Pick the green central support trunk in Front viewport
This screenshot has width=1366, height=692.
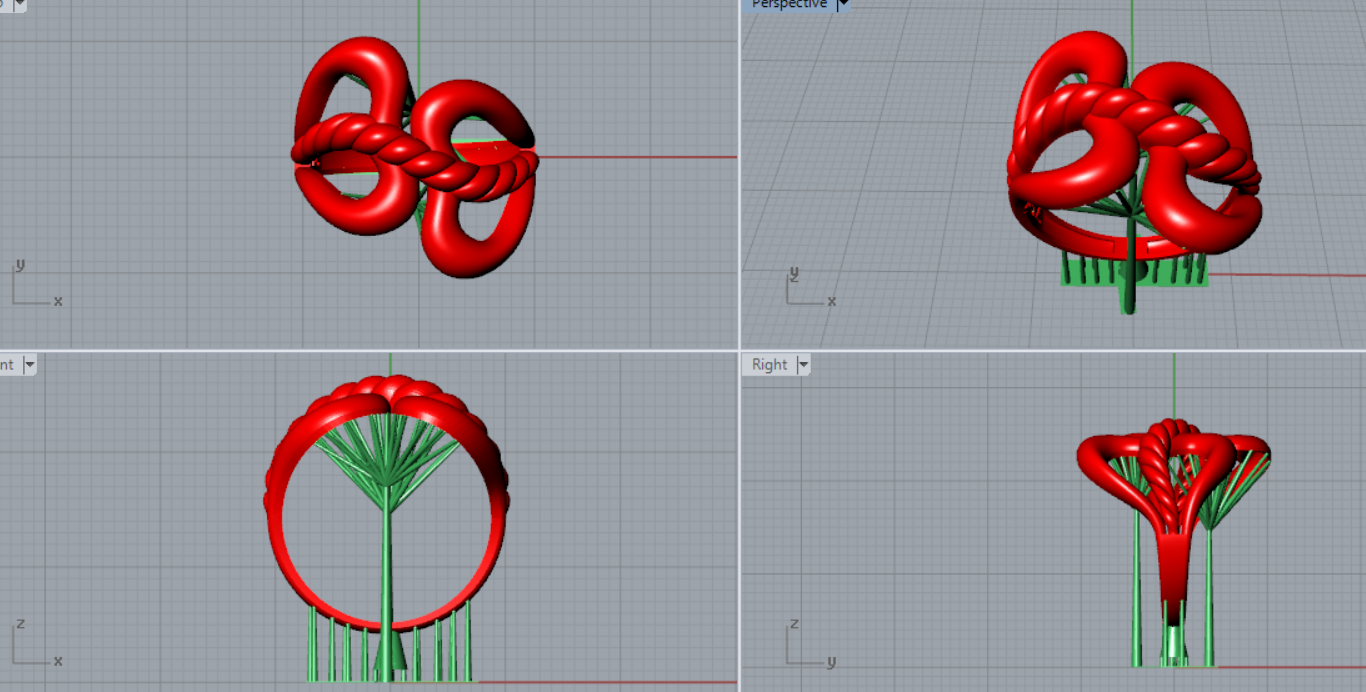tap(387, 560)
